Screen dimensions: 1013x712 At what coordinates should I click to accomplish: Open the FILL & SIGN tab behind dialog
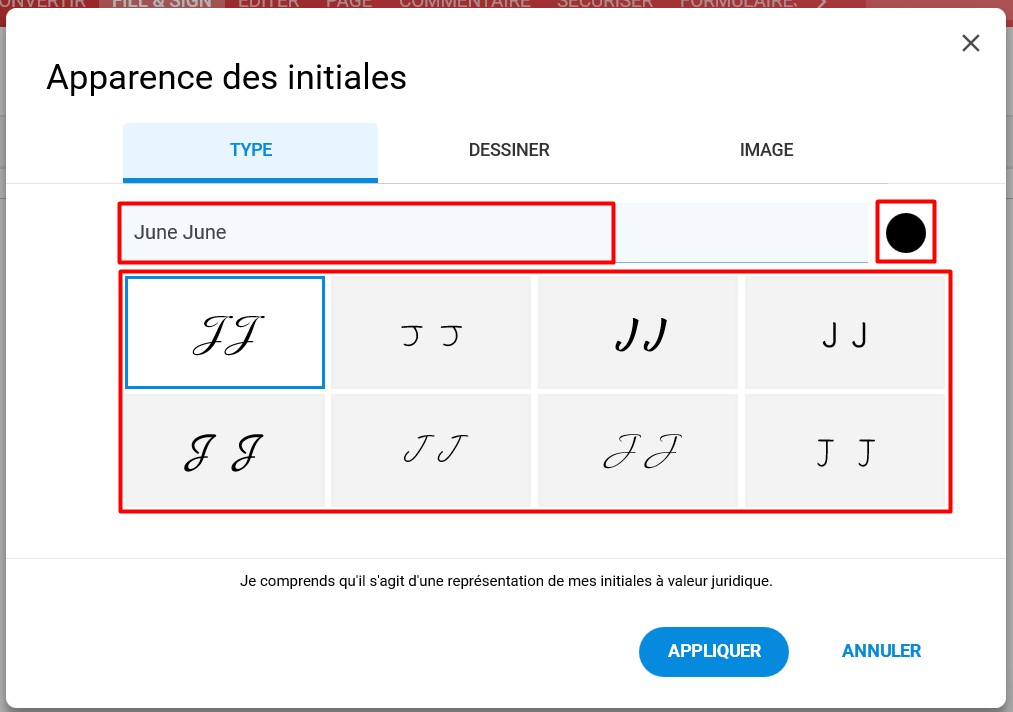coord(162,3)
